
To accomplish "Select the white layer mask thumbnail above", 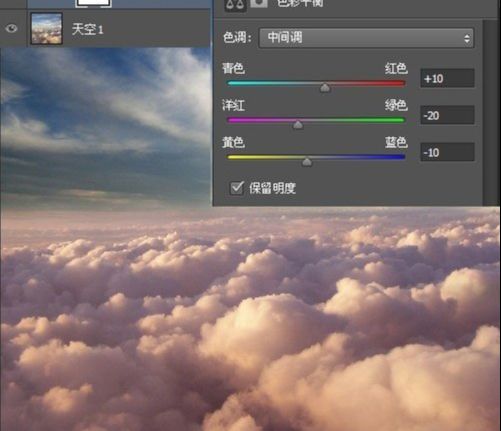I will (x=93, y=3).
